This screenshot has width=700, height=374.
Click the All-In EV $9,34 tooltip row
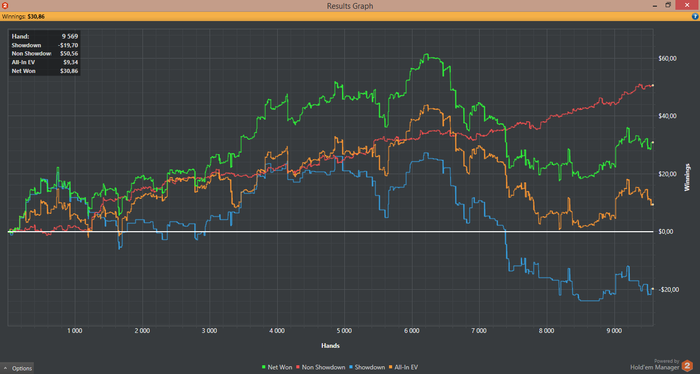tap(45, 62)
